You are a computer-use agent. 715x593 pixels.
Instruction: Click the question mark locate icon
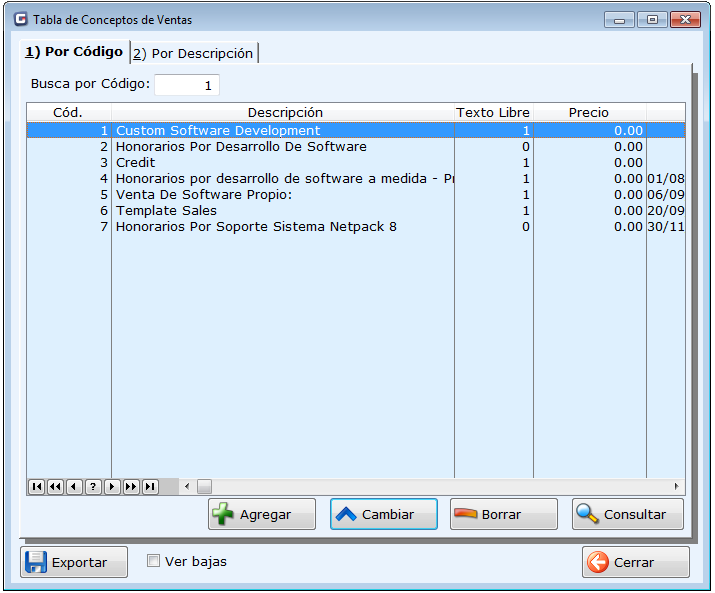click(93, 487)
